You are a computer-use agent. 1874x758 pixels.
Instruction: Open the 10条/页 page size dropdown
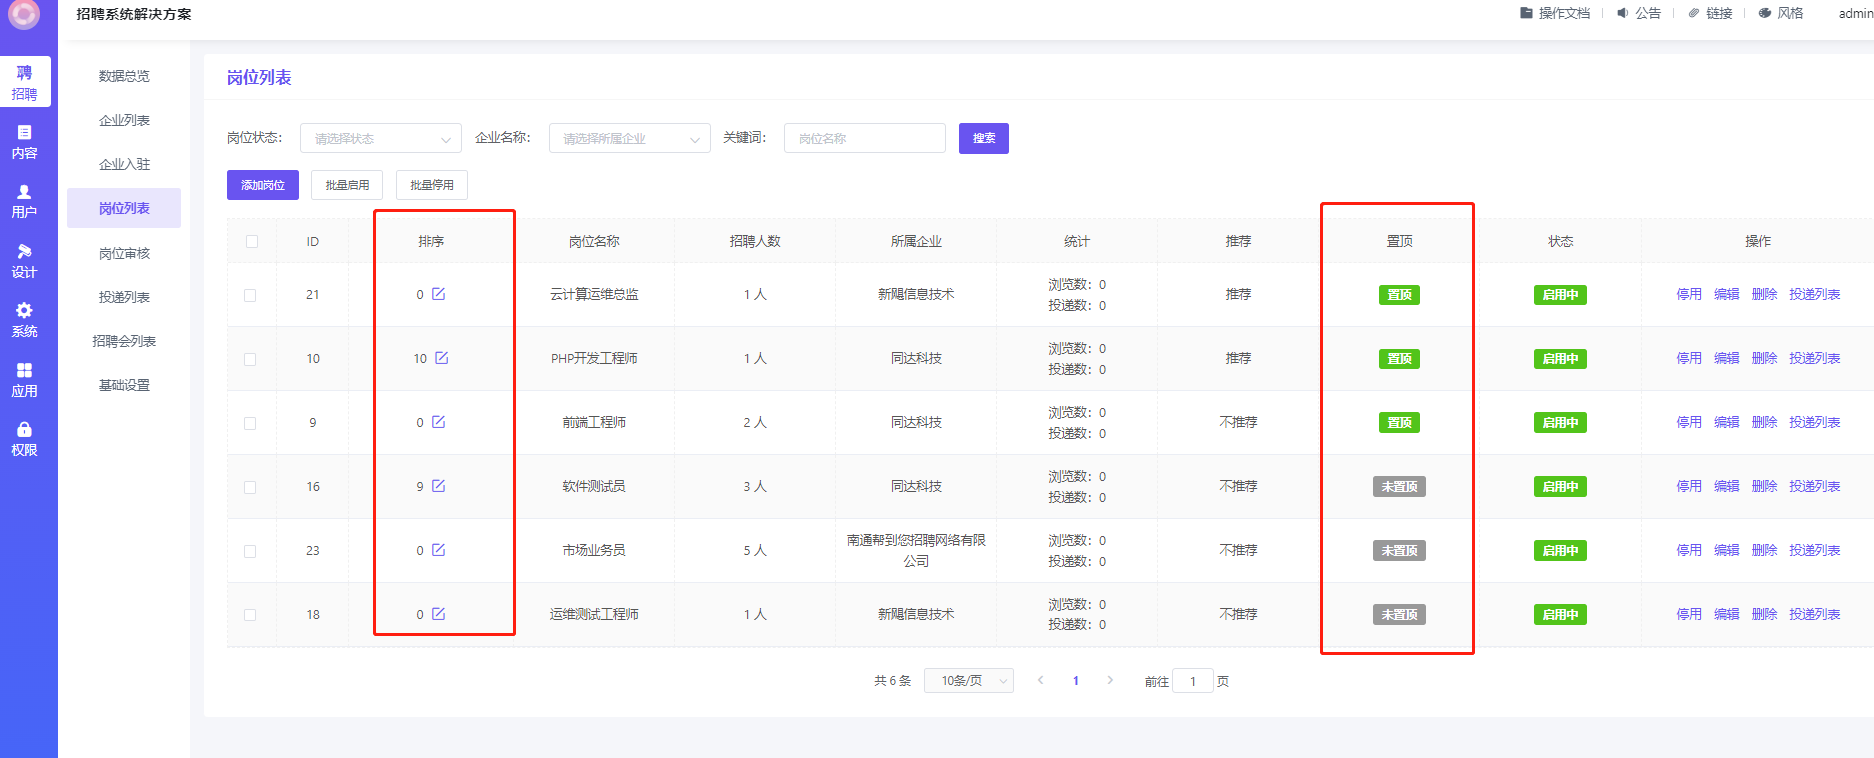968,681
